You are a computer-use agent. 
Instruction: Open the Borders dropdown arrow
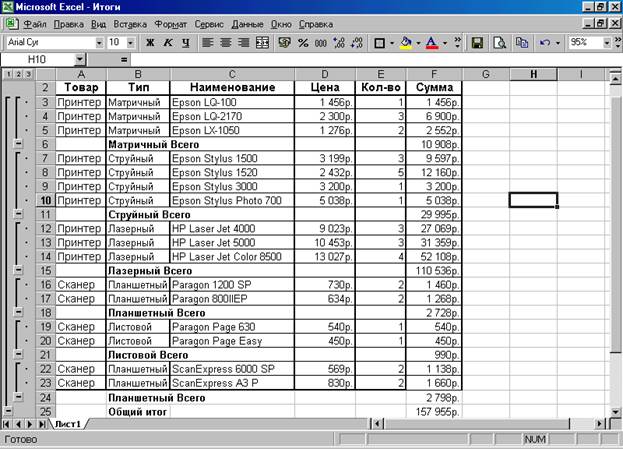pos(392,43)
